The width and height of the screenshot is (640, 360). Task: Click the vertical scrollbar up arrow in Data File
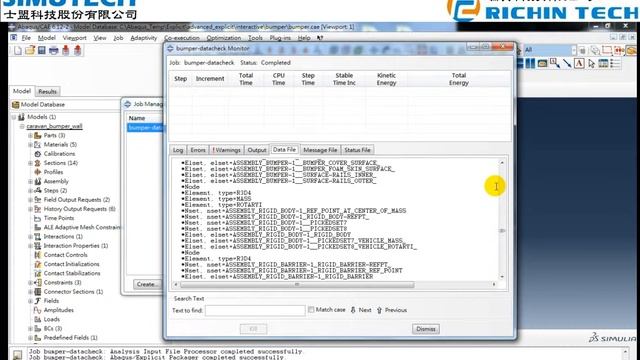coord(502,163)
